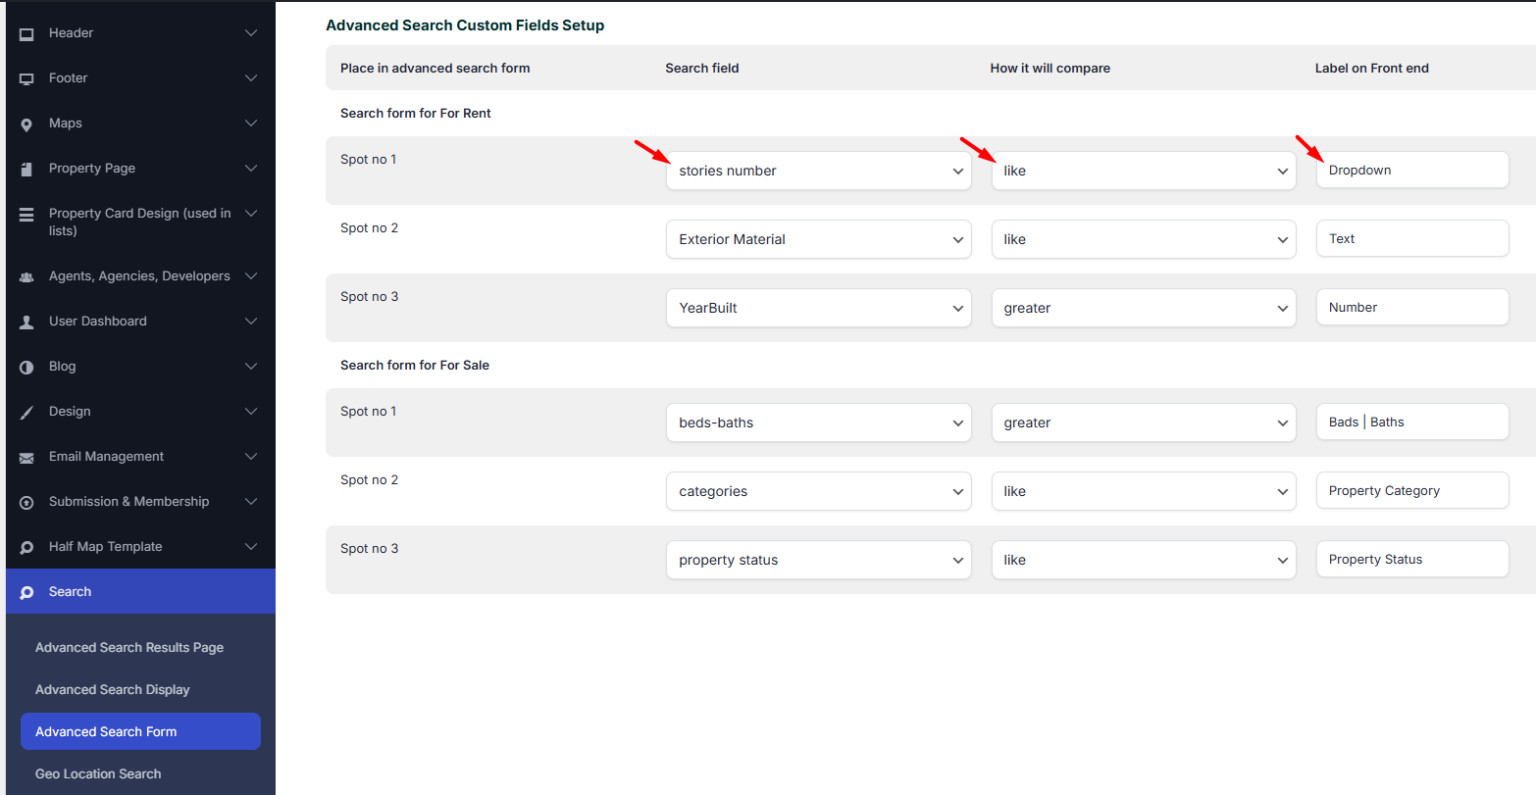Click the Header monitor icon in sidebar
This screenshot has height=795, width=1536.
pos(27,34)
